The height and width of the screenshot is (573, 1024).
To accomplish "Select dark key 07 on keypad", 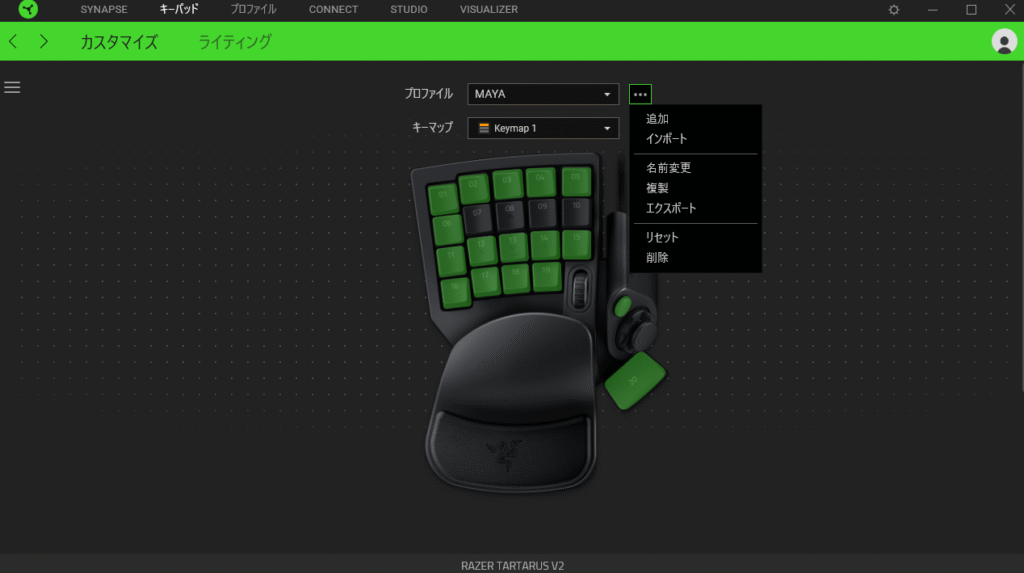I will tap(477, 218).
